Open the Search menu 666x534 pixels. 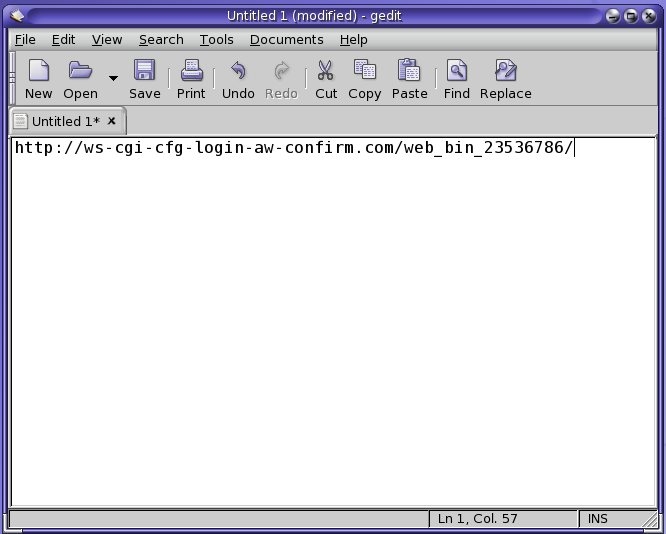(161, 40)
